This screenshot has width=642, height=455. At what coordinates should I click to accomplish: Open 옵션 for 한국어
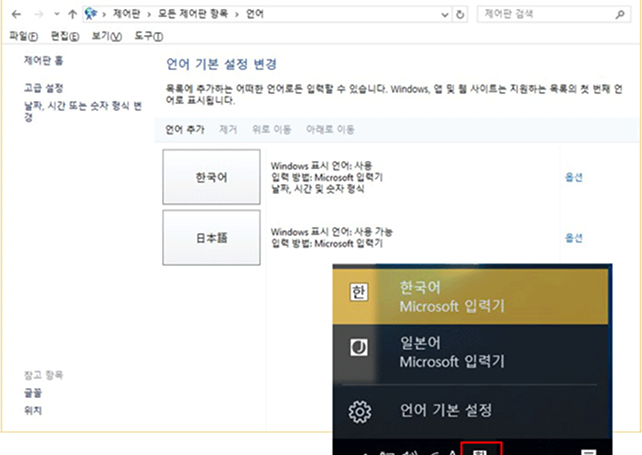pos(574,177)
